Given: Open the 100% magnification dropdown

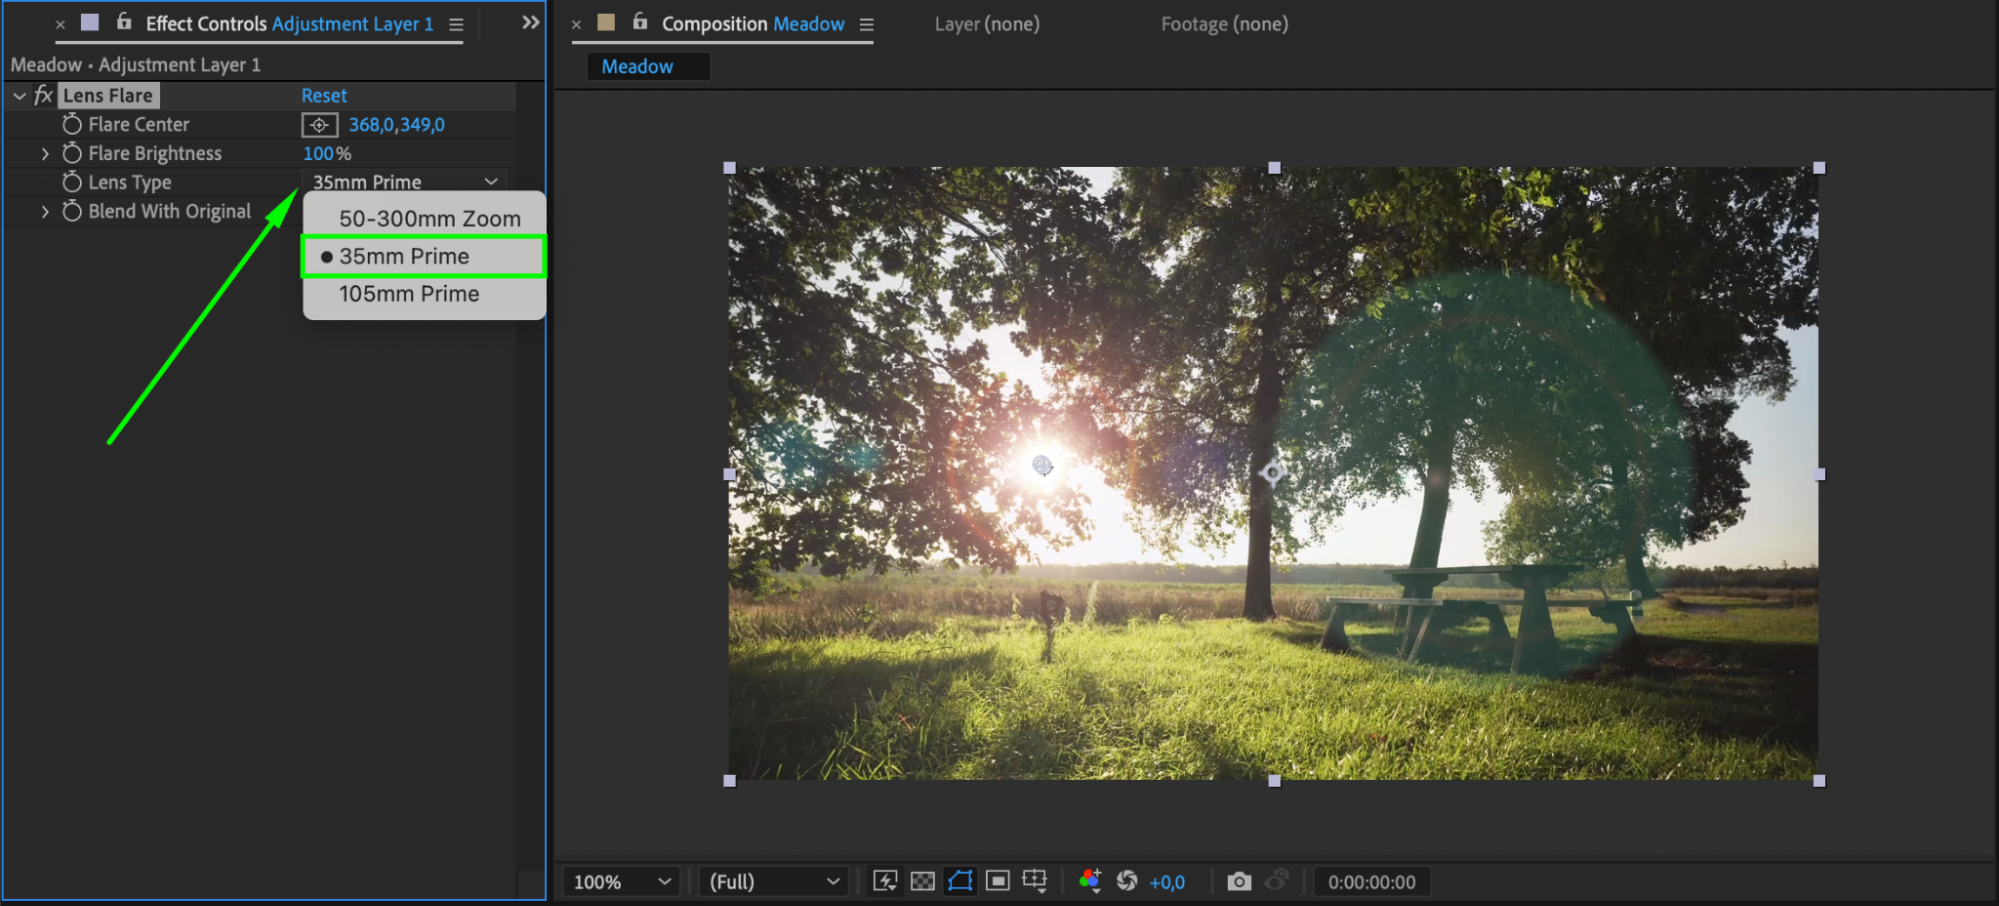Looking at the screenshot, I should pyautogui.click(x=620, y=882).
